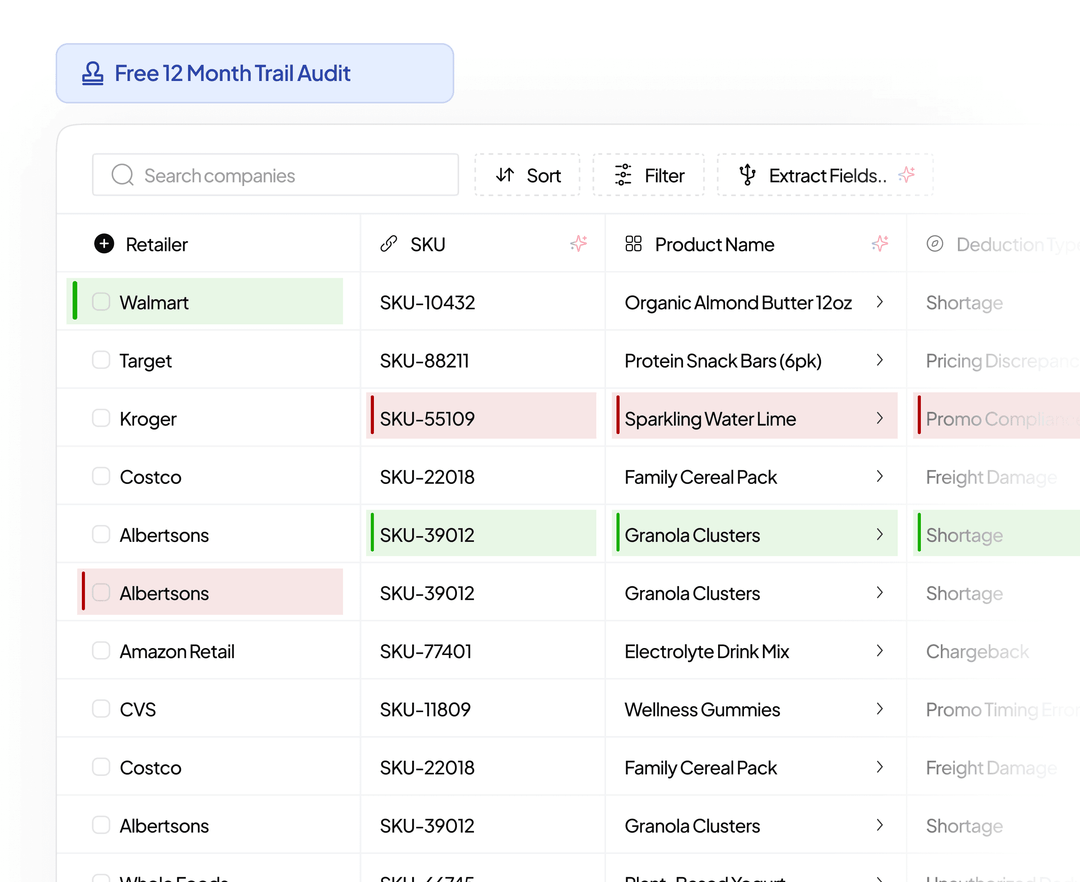Click the sparkle icon beside Extract Fields
This screenshot has height=882, width=1080.
click(907, 174)
